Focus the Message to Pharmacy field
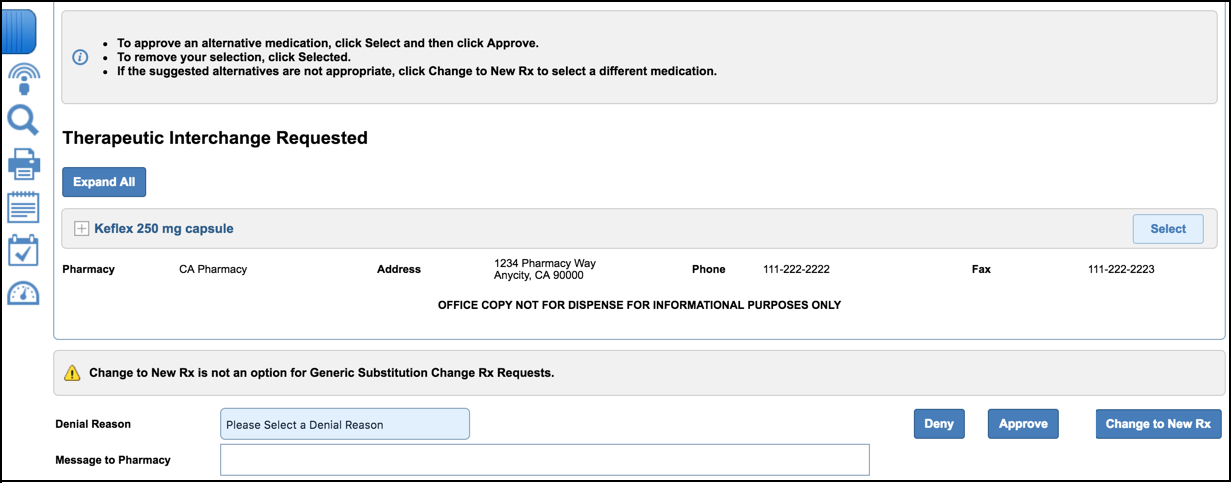This screenshot has height=483, width=1231. 544,460
